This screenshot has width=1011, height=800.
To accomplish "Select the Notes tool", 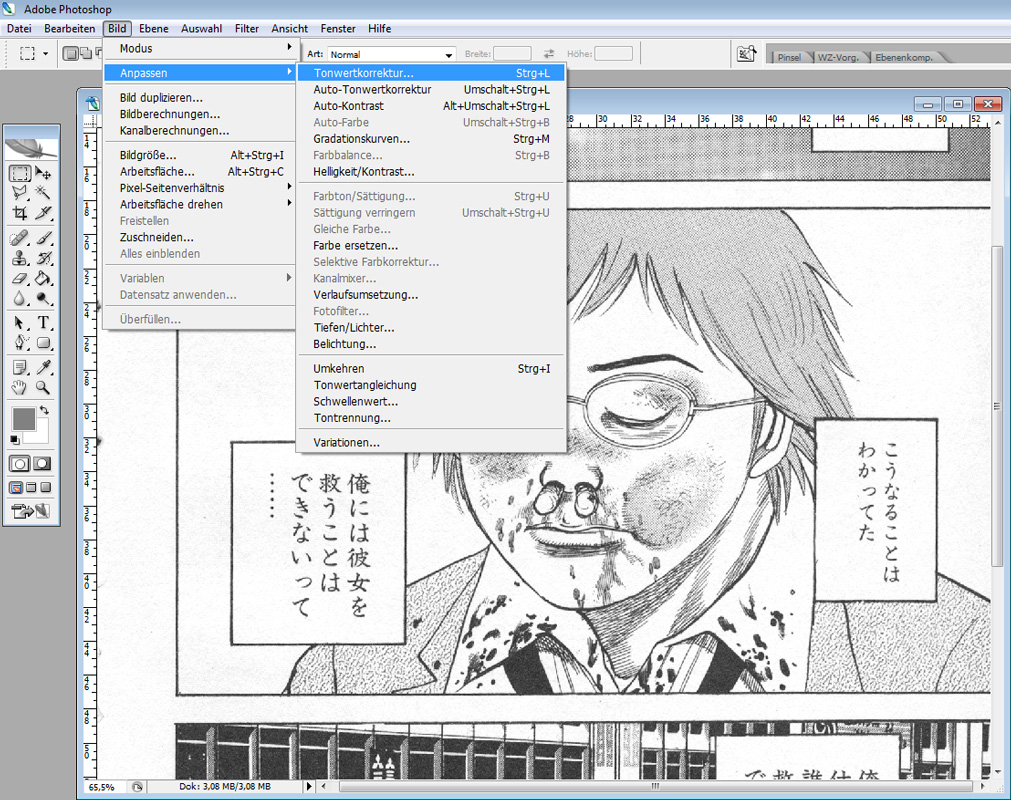I will coord(19,367).
